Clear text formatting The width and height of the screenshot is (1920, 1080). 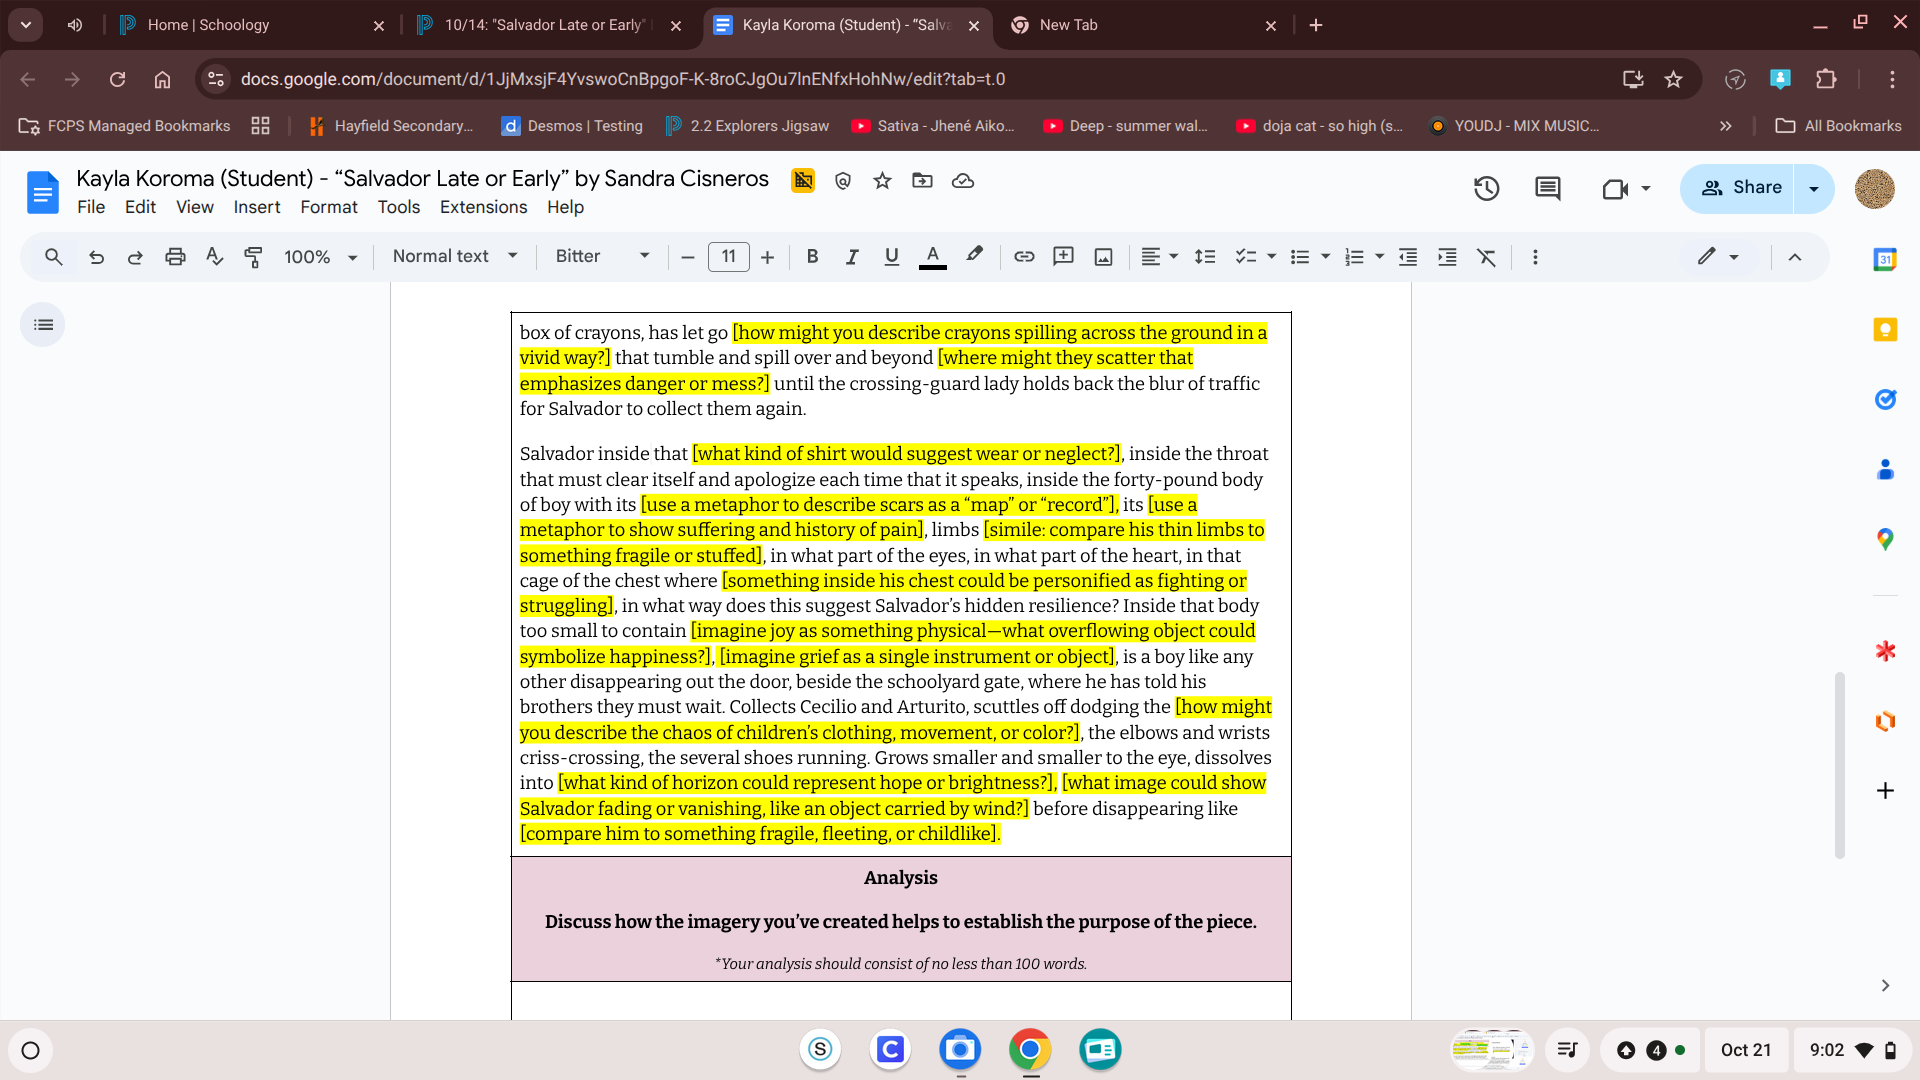1487,257
